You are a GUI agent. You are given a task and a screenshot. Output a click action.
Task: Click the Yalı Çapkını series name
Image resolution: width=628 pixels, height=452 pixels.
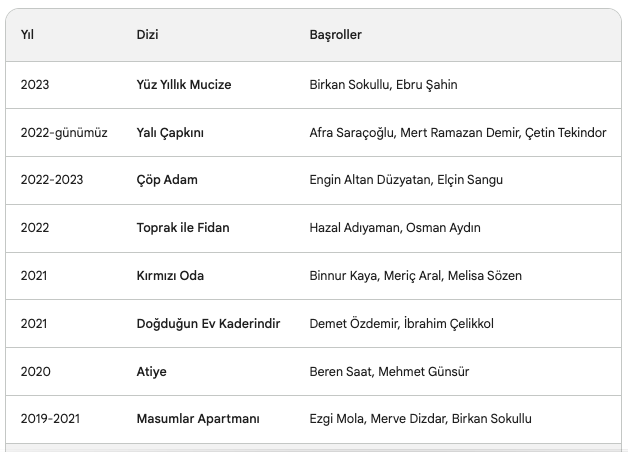click(x=170, y=133)
